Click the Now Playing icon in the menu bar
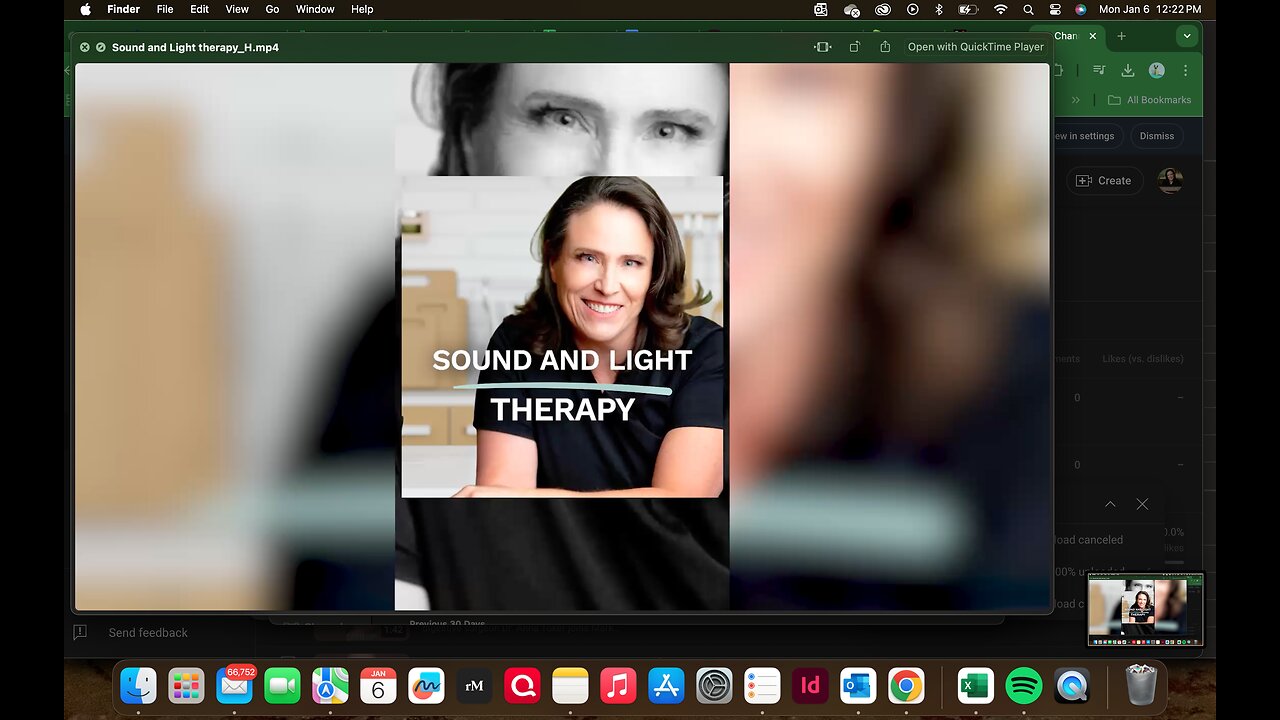The height and width of the screenshot is (720, 1280). (x=912, y=9)
